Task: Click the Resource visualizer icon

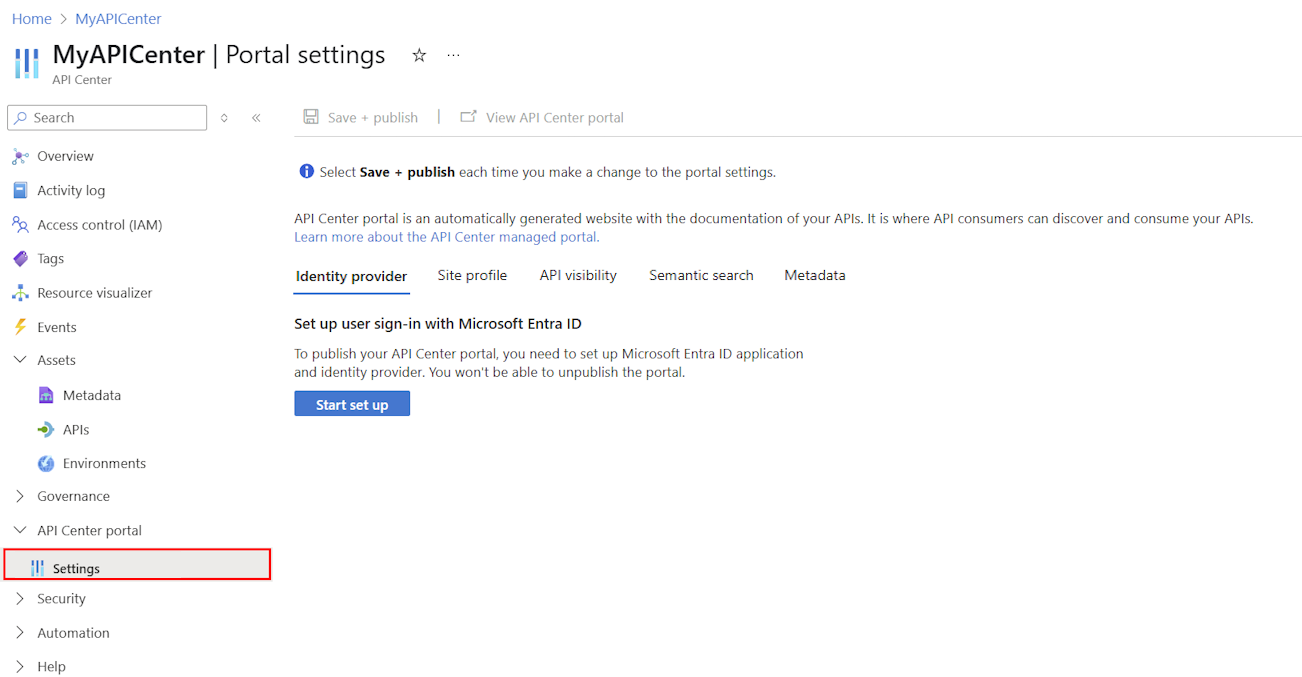Action: click(20, 293)
